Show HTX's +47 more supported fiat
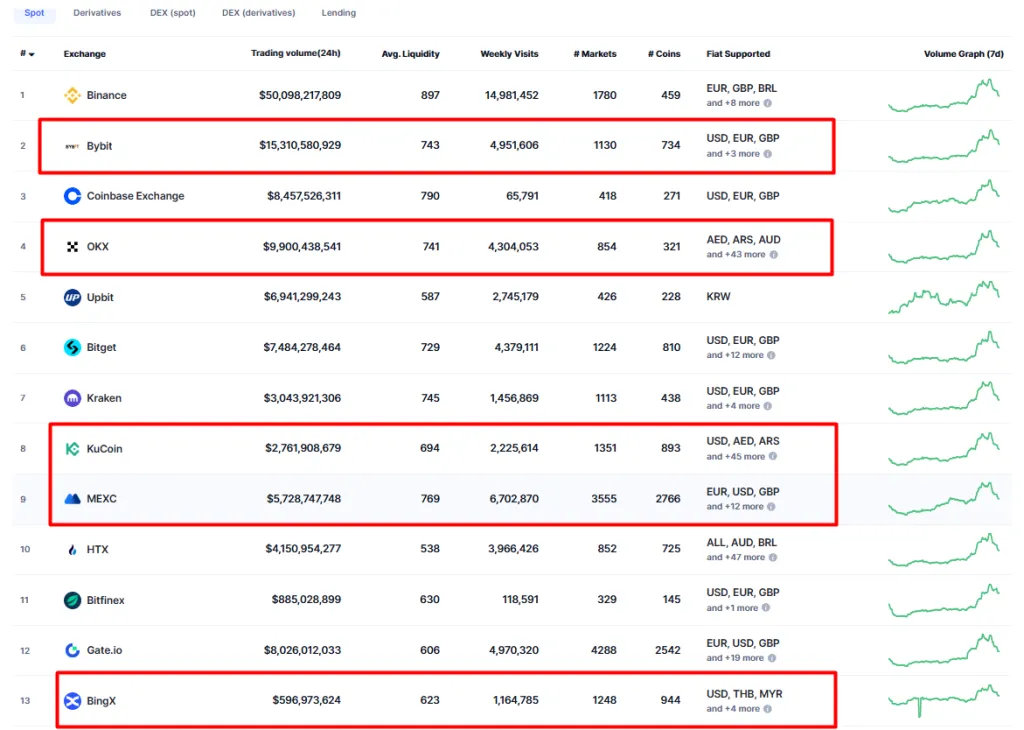This screenshot has width=1024, height=730. click(x=736, y=557)
